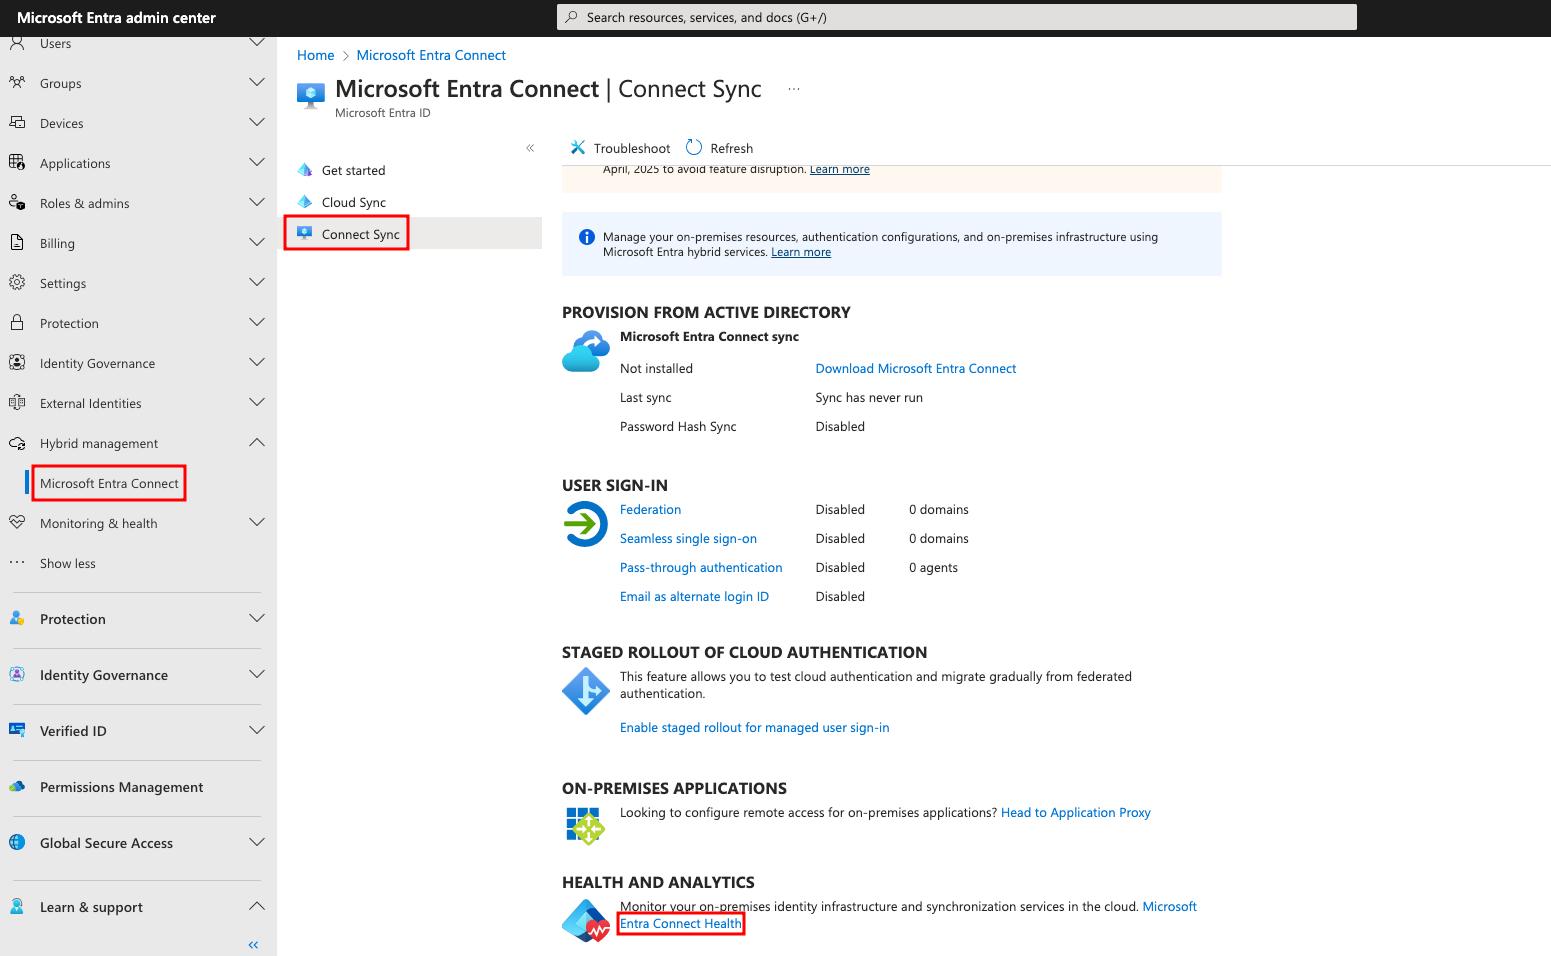Expand the Groups section chevron
The height and width of the screenshot is (956, 1551).
[x=257, y=82]
